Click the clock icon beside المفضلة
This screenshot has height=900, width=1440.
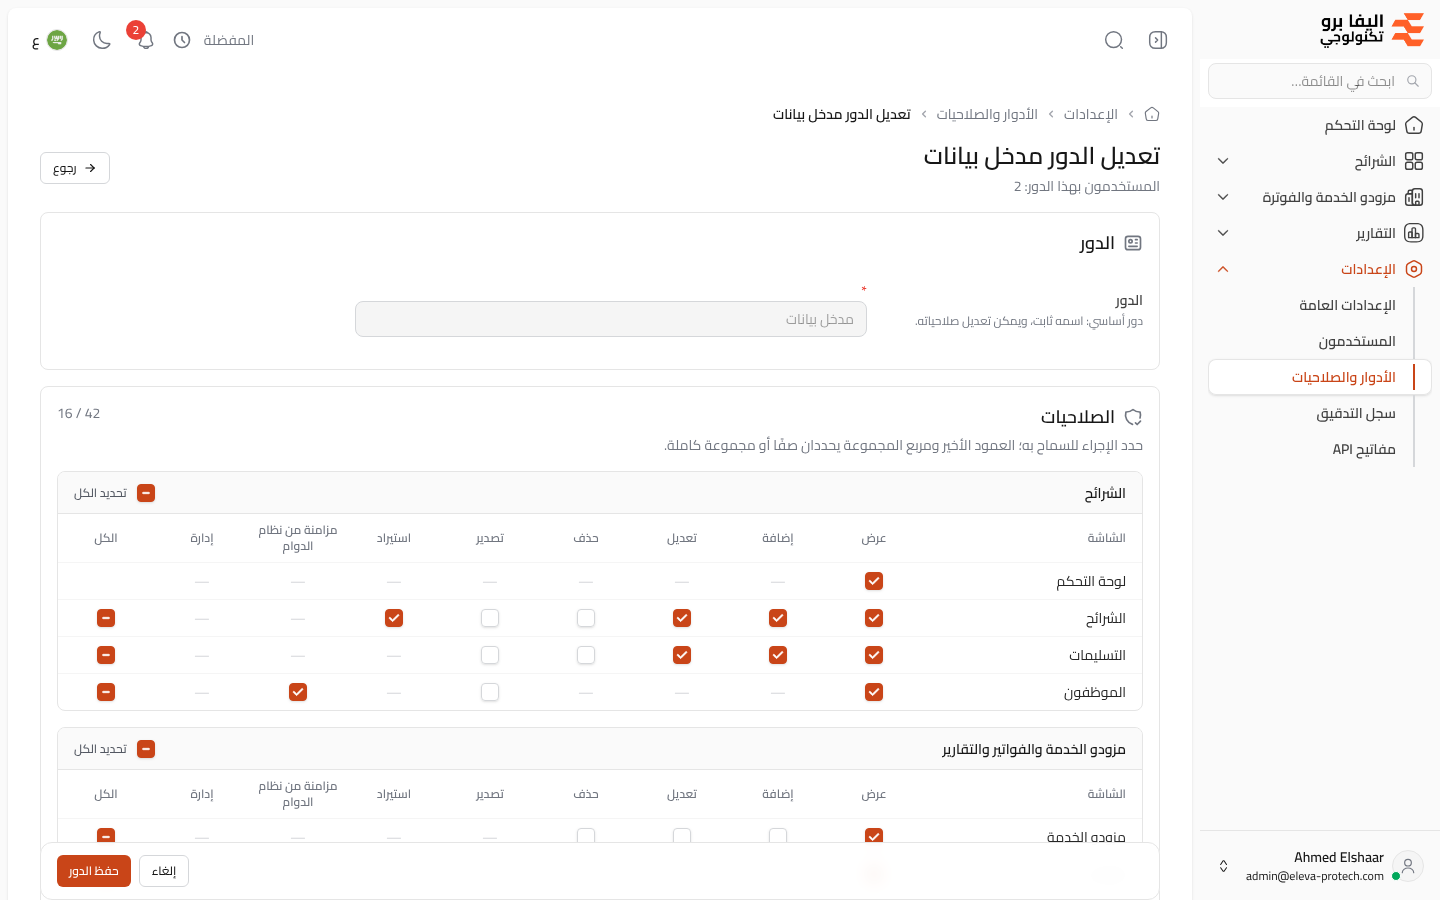click(x=182, y=40)
